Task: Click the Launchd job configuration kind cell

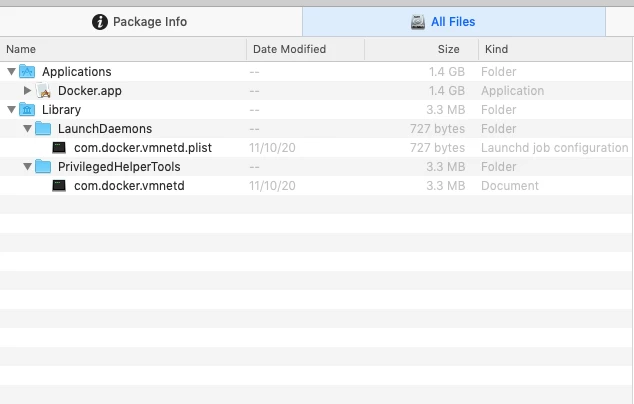Action: 555,148
